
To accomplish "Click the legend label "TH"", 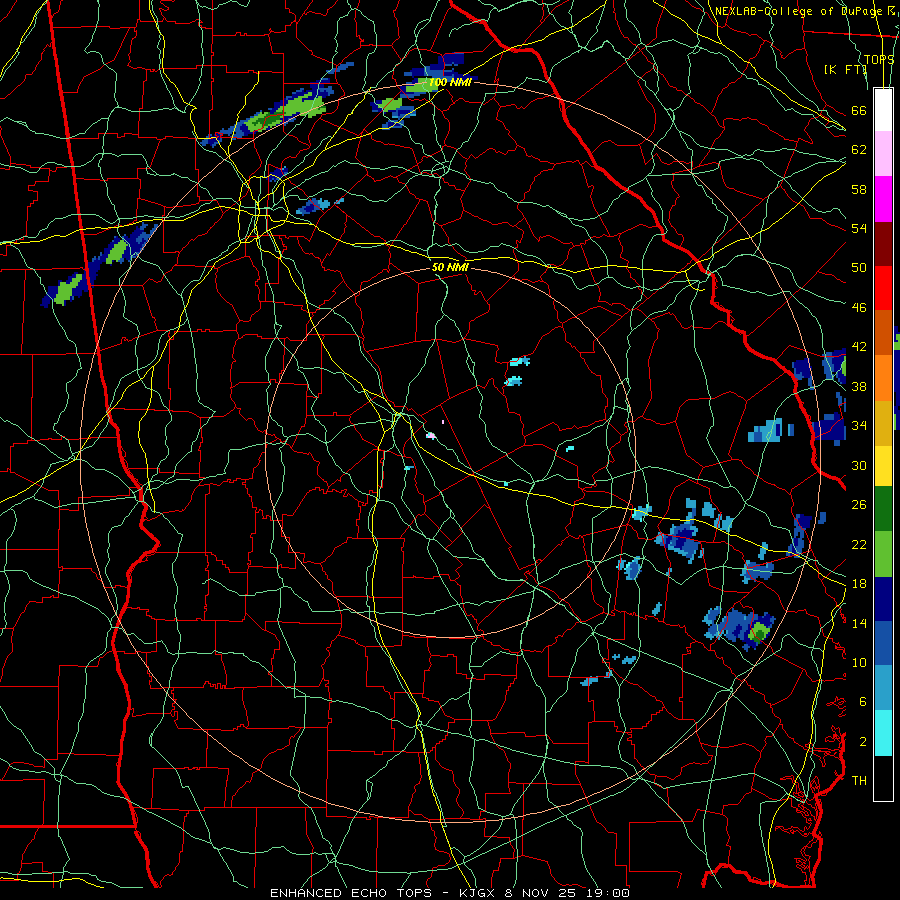I will (x=859, y=780).
